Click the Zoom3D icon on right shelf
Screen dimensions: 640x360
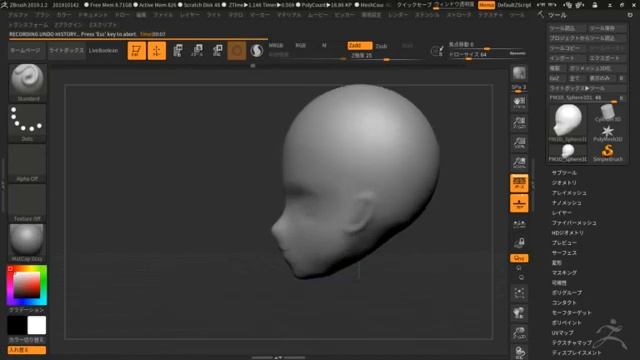pyautogui.click(x=519, y=333)
